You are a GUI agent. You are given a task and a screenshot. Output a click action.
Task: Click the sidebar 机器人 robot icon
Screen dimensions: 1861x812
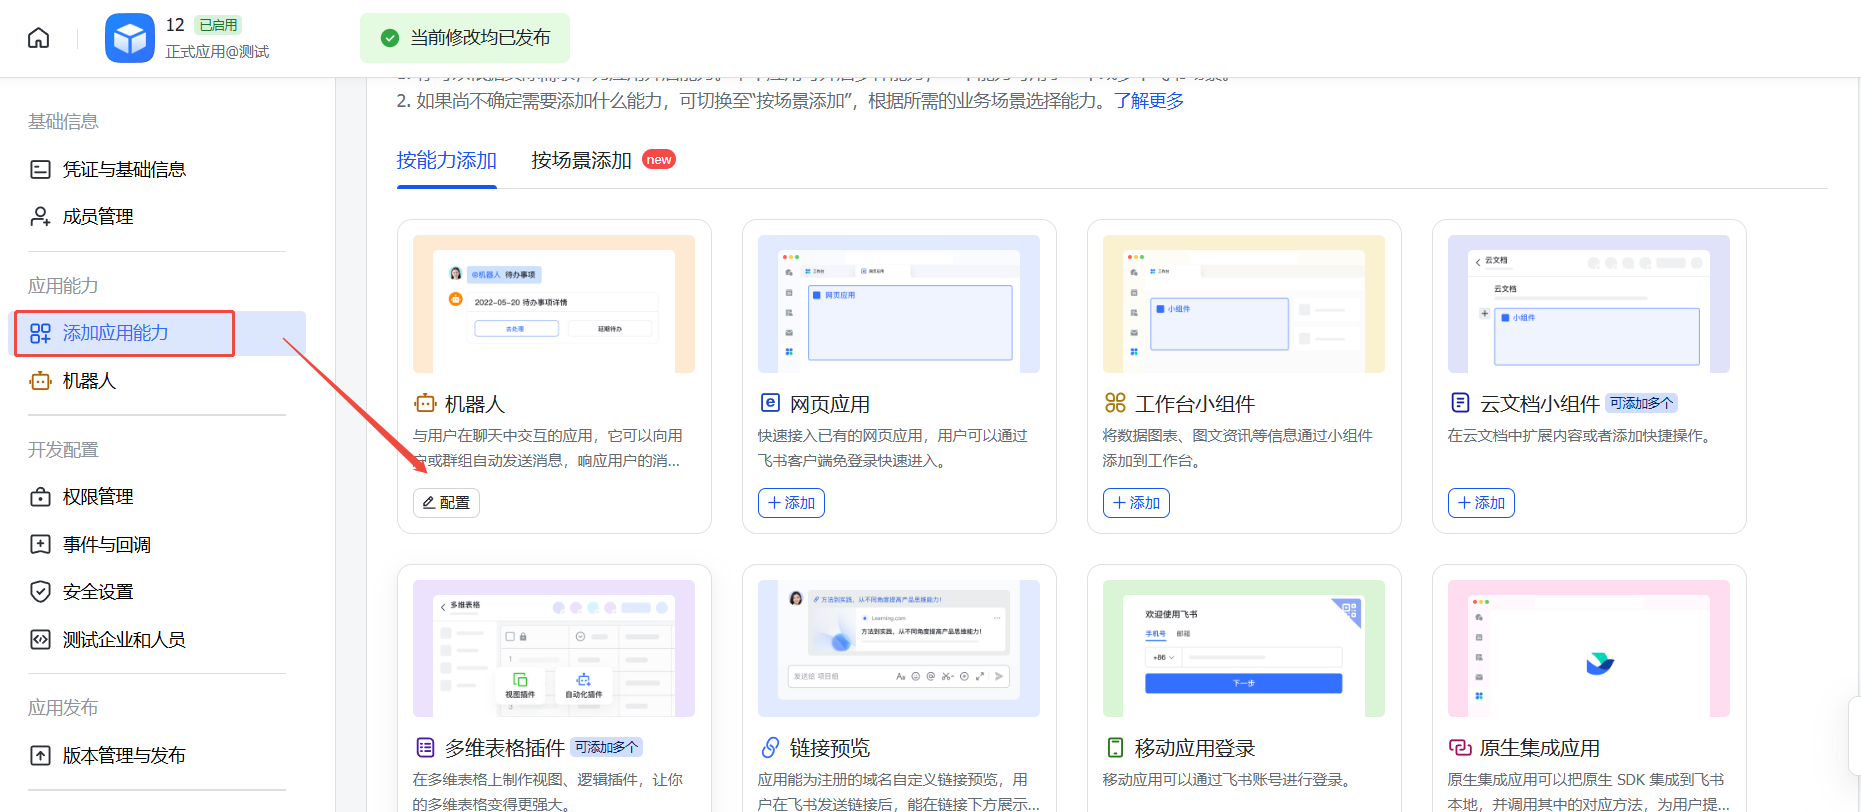click(40, 381)
